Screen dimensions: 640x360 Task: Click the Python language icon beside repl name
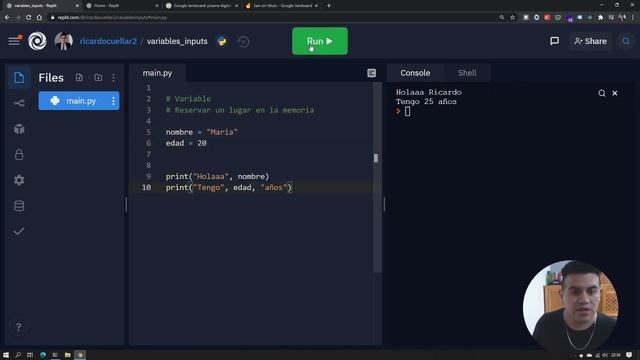pyautogui.click(x=222, y=41)
